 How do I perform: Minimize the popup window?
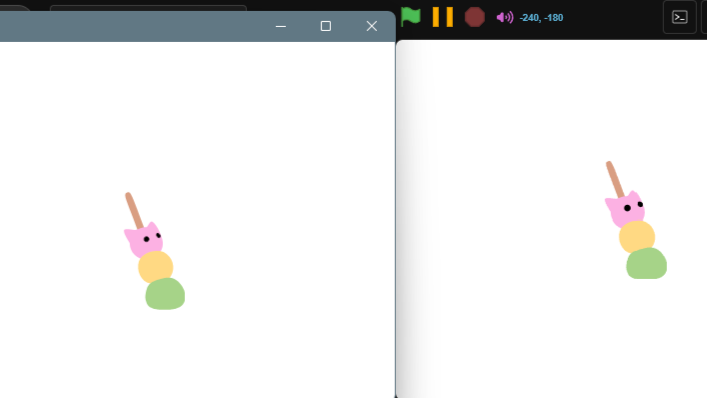coord(281,26)
